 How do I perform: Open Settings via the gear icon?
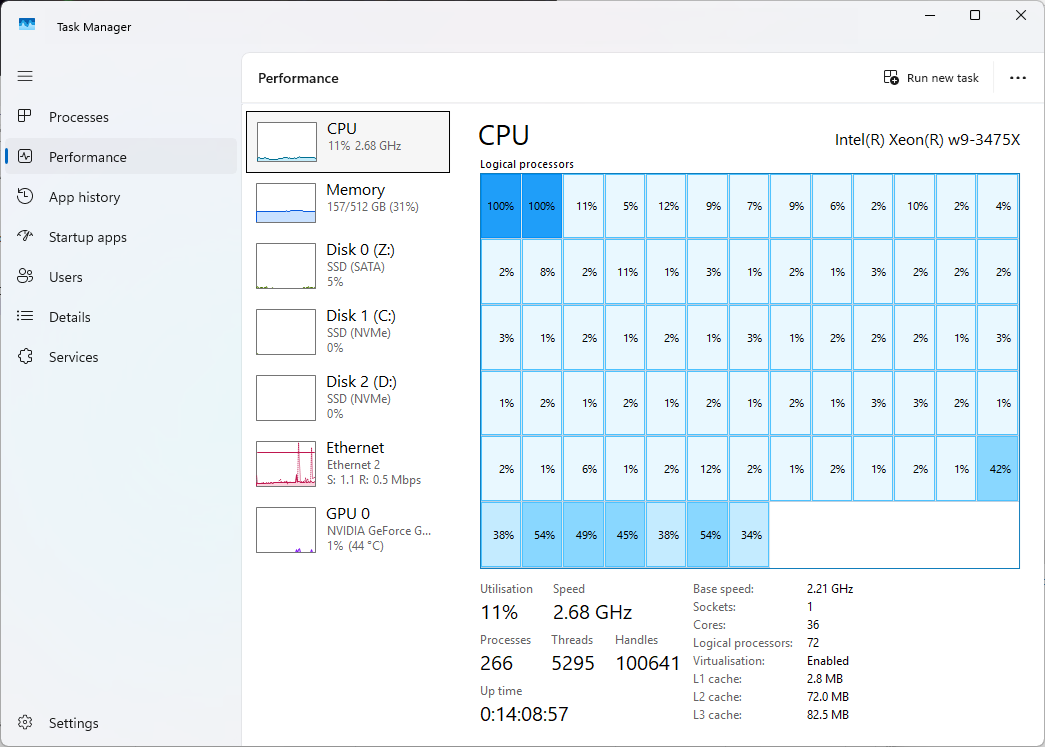pyautogui.click(x=25, y=722)
